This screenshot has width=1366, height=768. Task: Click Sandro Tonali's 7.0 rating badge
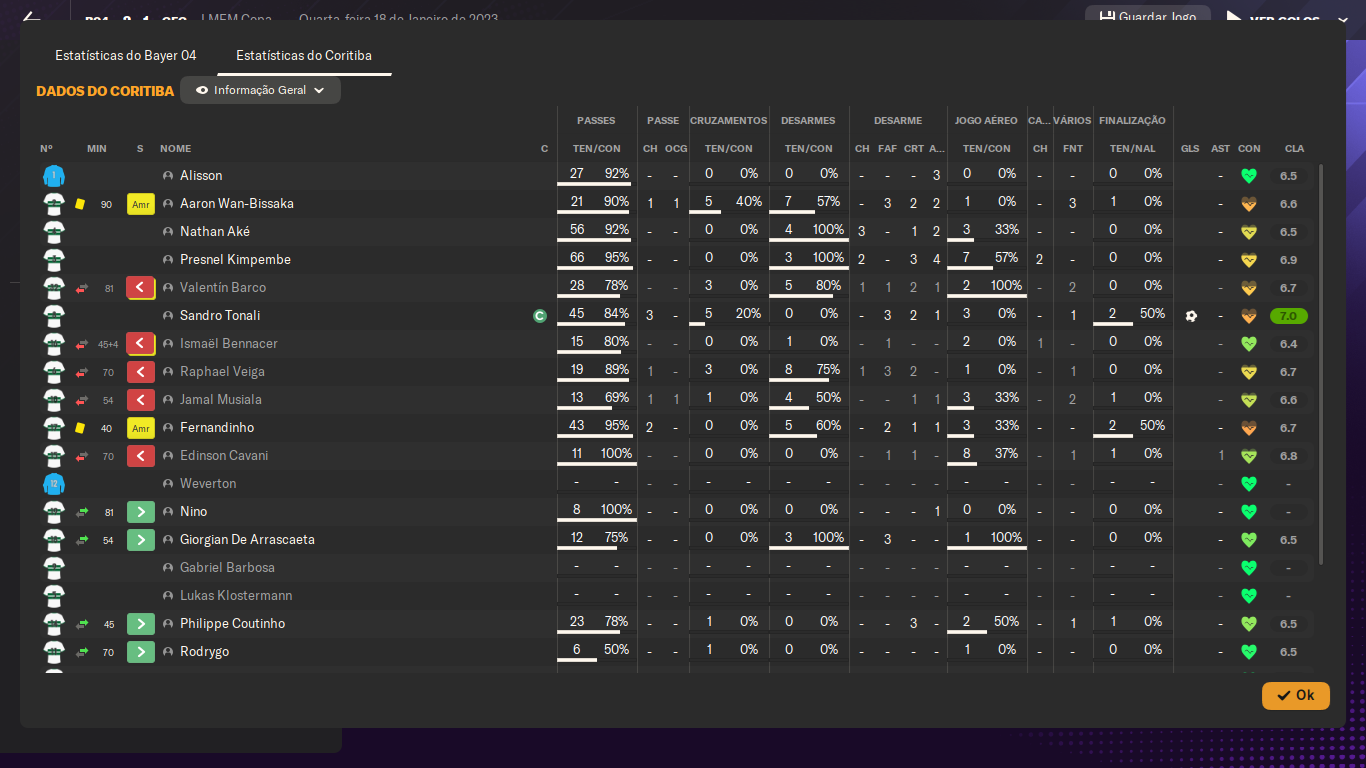point(1289,316)
